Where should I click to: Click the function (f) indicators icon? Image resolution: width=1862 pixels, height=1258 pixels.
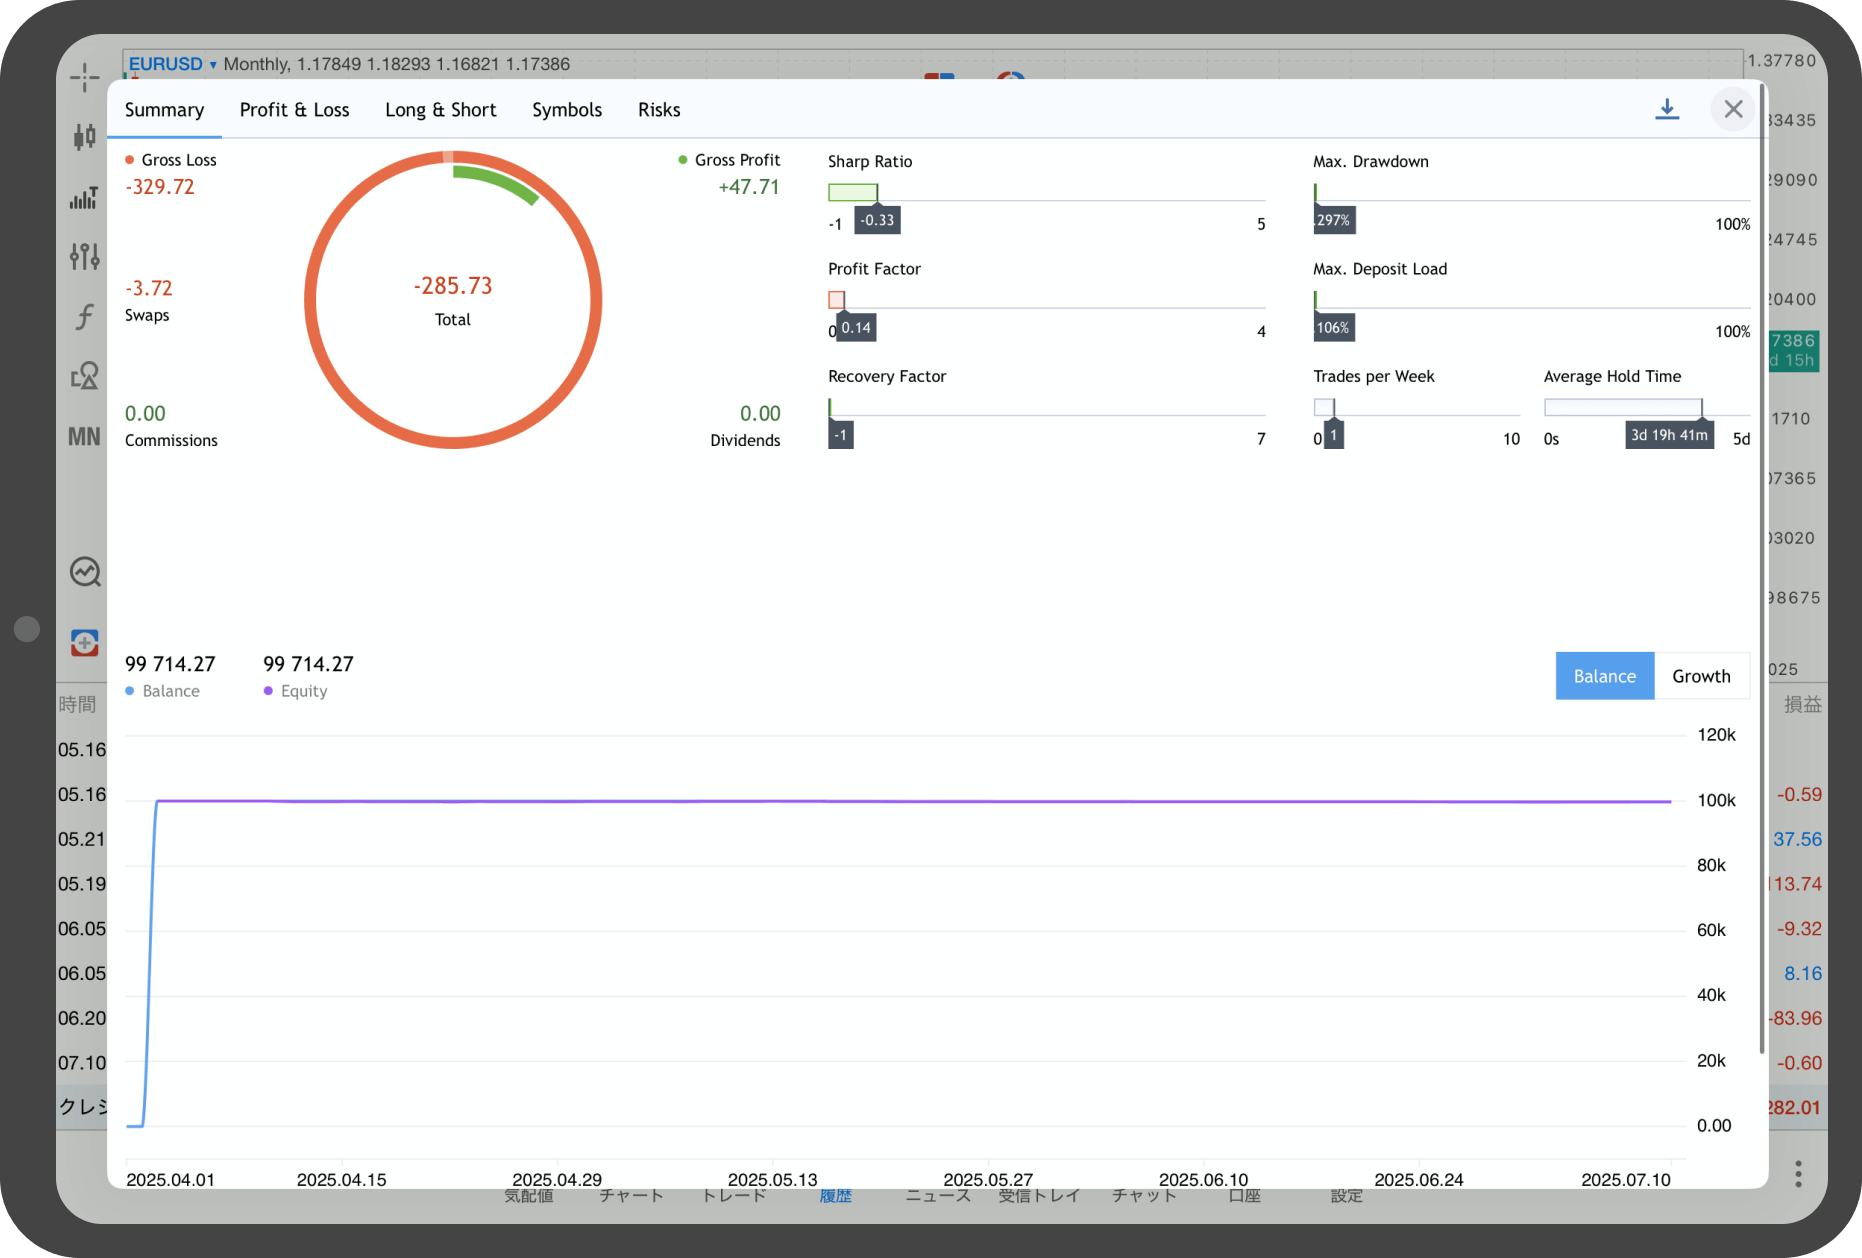click(x=85, y=317)
